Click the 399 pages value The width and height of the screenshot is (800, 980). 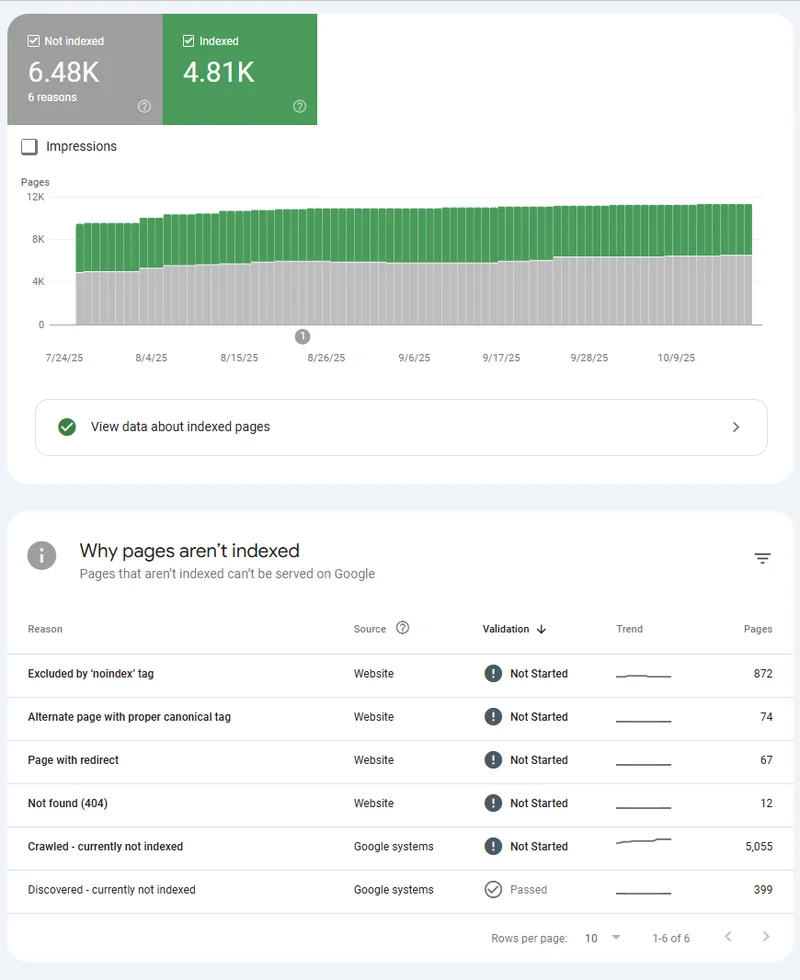[x=763, y=889]
